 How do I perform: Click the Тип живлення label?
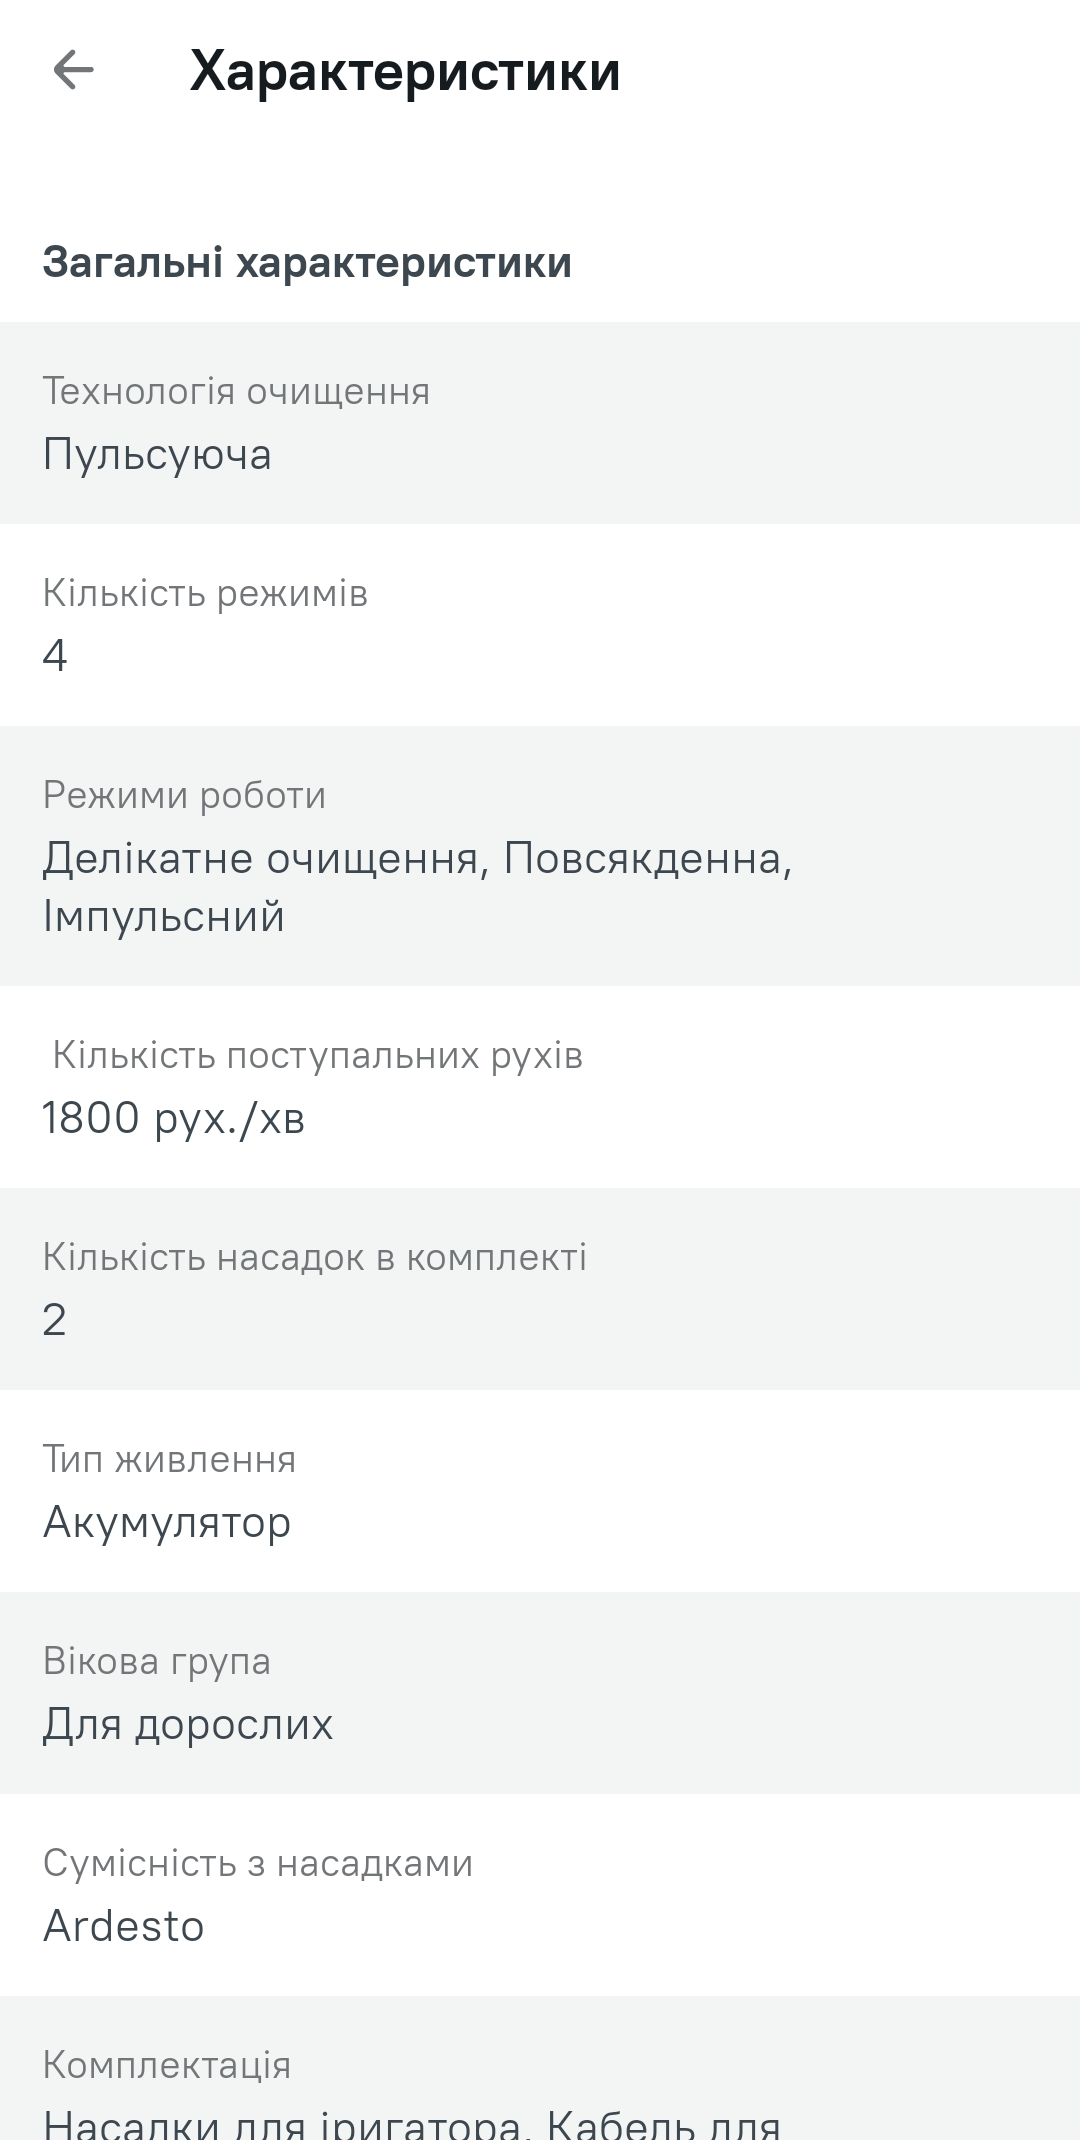tap(169, 1460)
